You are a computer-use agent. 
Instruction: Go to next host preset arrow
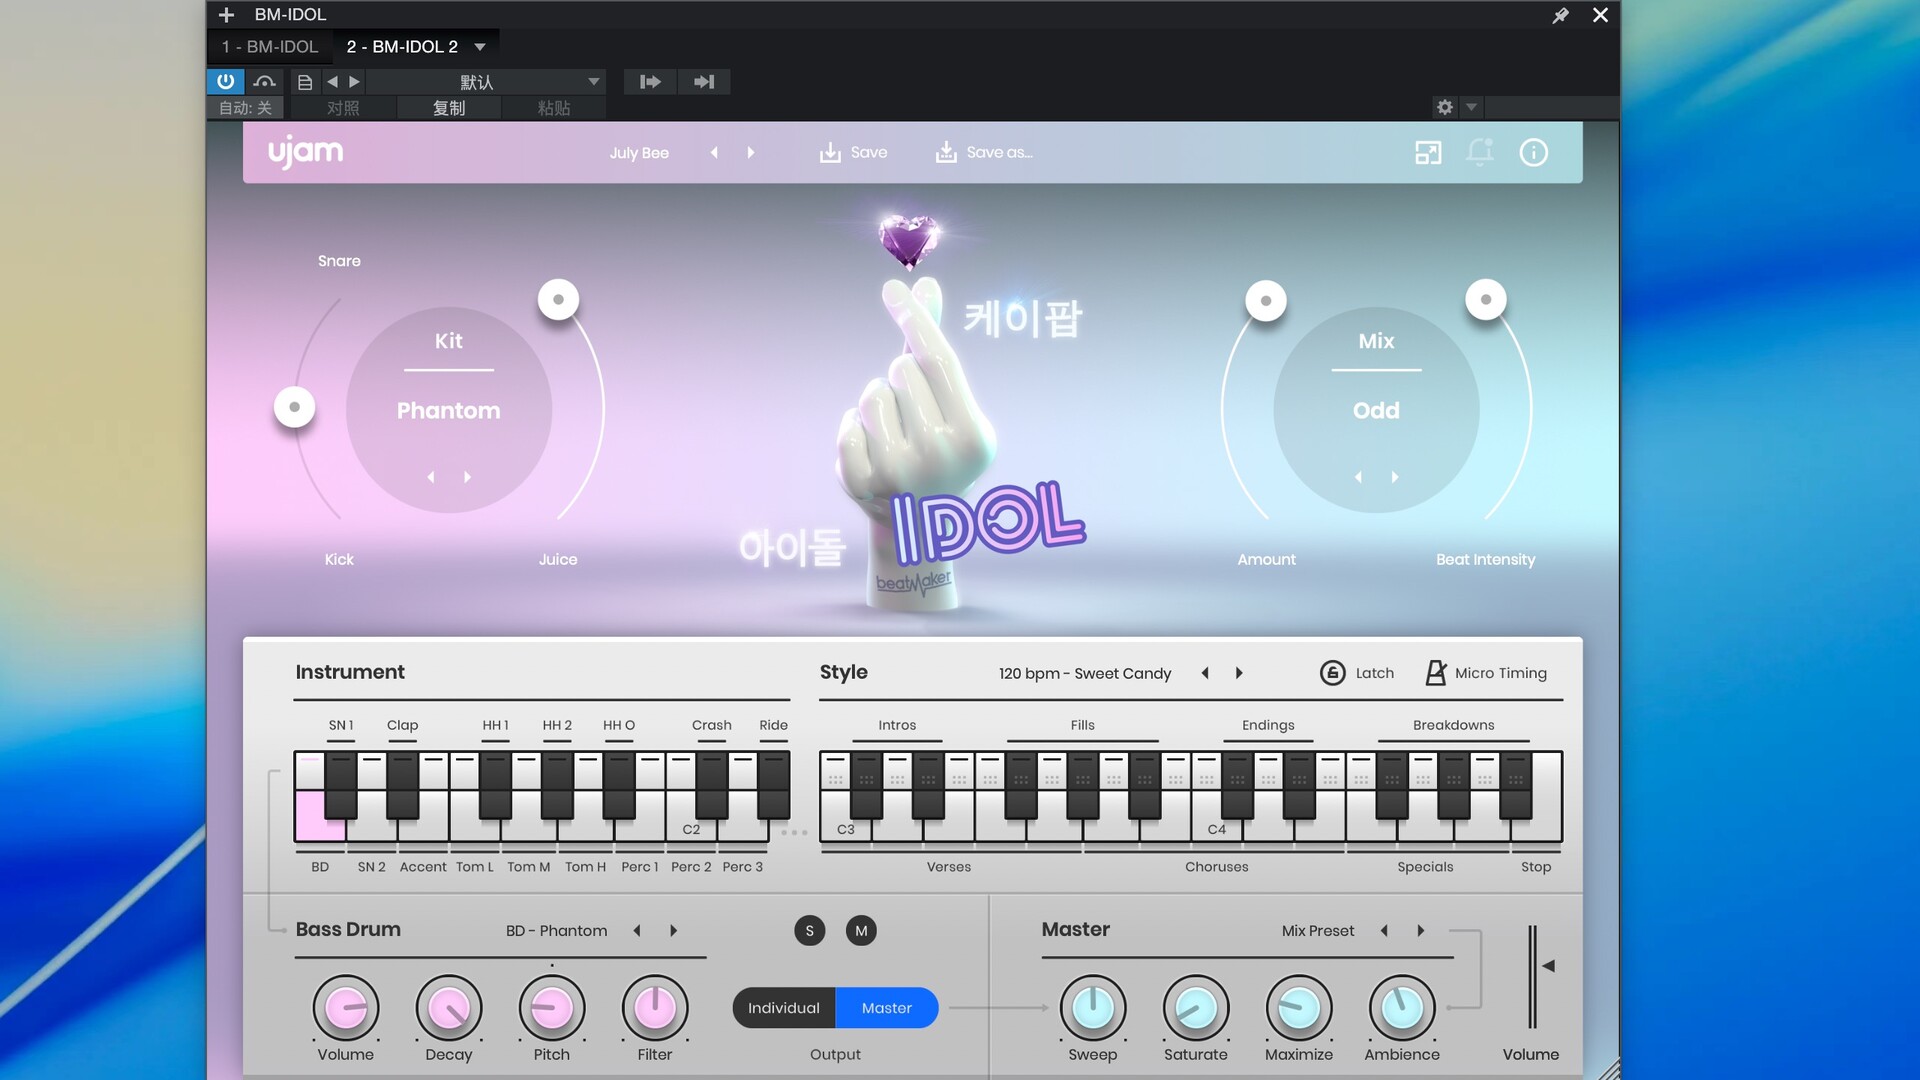(354, 82)
